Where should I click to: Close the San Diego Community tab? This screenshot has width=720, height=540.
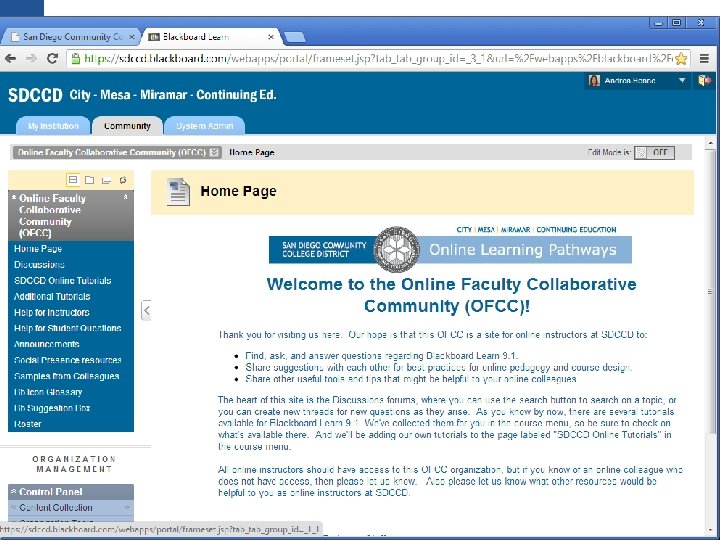pos(131,37)
